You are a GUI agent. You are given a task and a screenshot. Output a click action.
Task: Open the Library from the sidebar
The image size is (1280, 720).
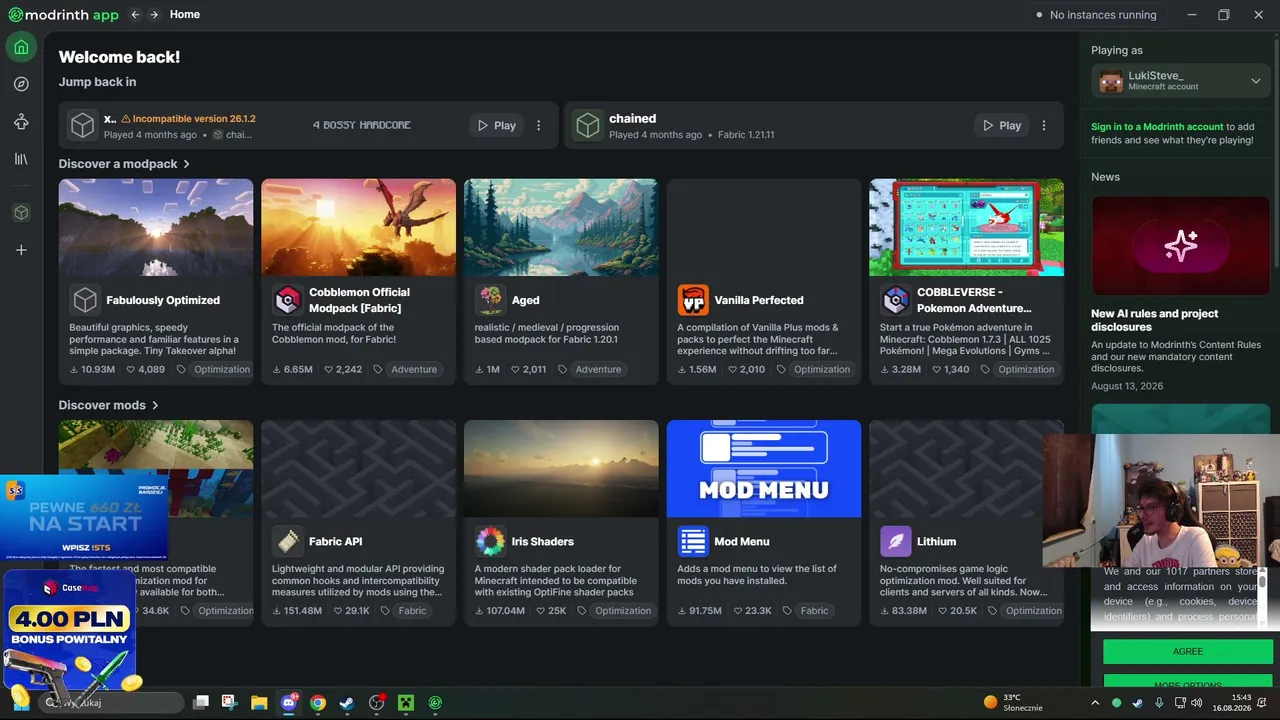coord(21,159)
